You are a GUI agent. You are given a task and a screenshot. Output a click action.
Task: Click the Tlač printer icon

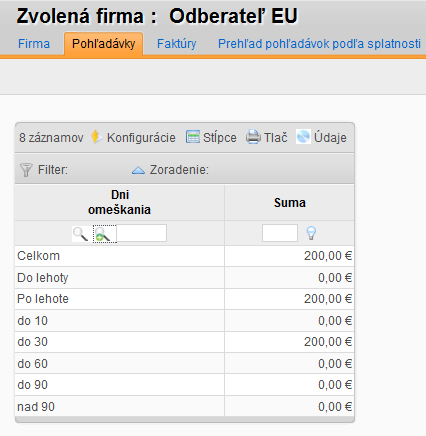pos(253,137)
